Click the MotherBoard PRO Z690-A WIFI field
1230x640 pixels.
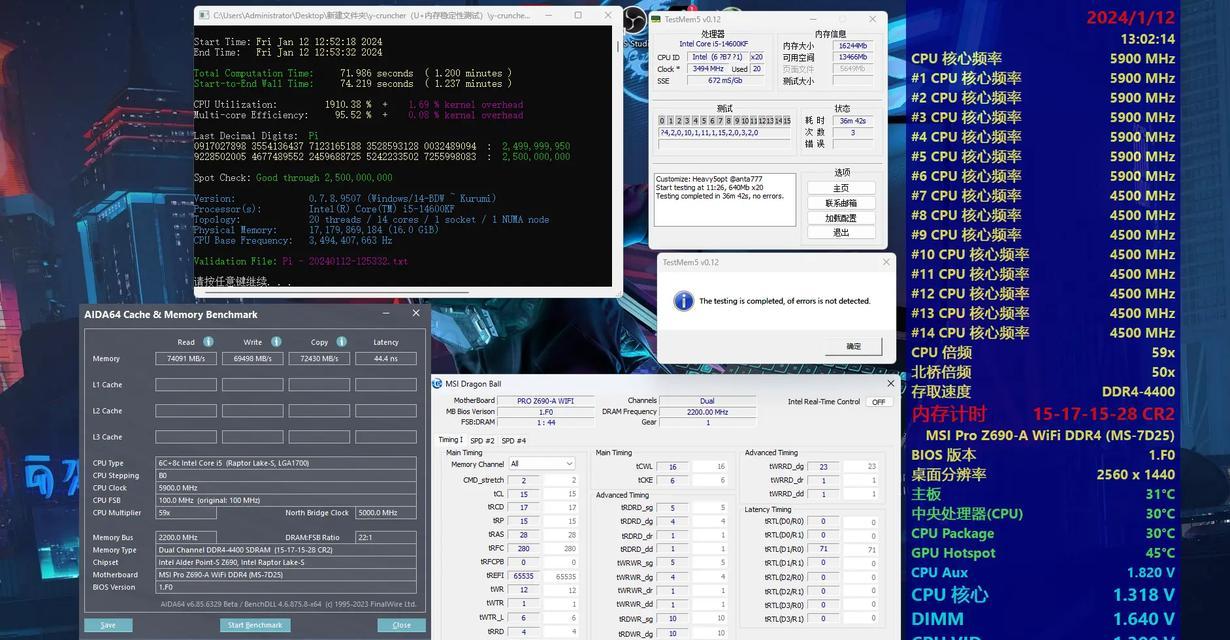click(548, 401)
